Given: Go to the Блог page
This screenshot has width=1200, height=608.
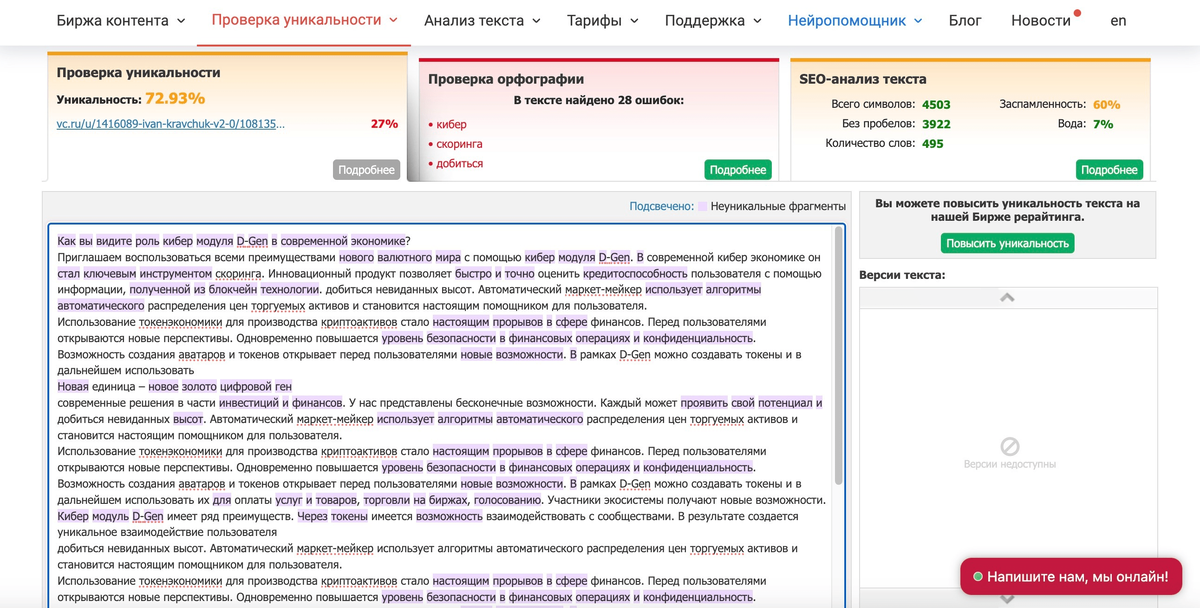Looking at the screenshot, I should [x=965, y=20].
